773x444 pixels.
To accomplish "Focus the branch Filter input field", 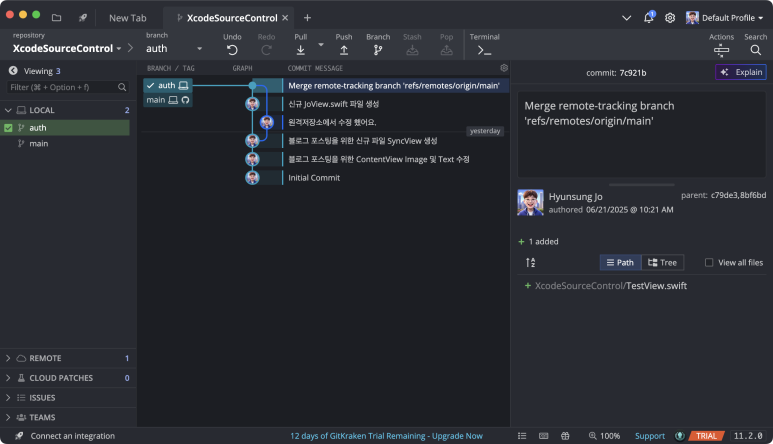I will pyautogui.click(x=67, y=87).
